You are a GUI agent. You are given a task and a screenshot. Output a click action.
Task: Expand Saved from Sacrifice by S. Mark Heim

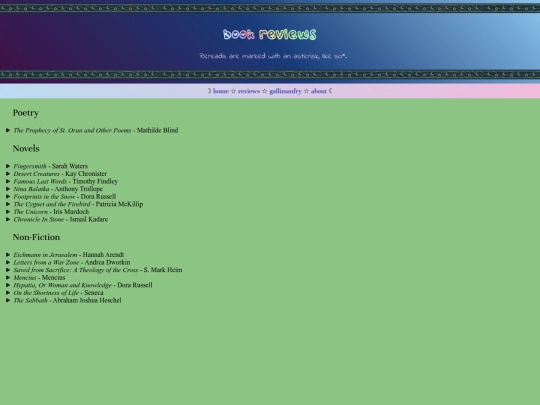pyautogui.click(x=94, y=270)
